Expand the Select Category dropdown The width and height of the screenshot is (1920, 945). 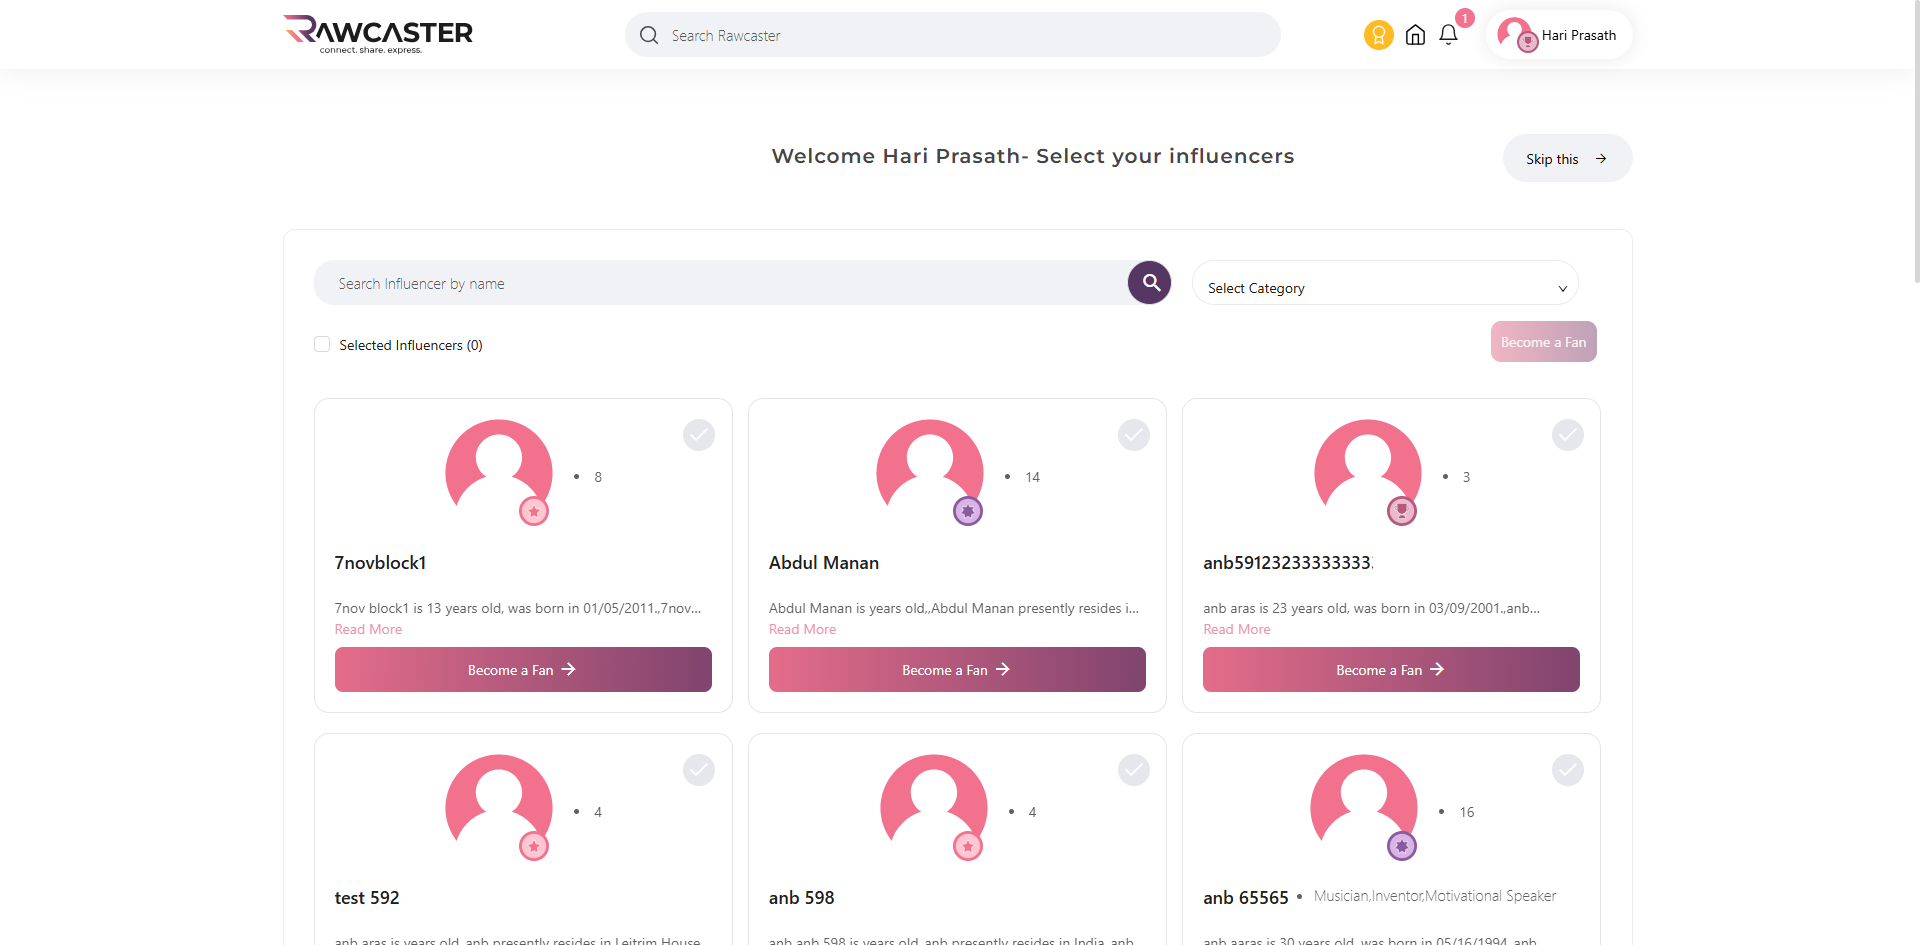click(1385, 287)
